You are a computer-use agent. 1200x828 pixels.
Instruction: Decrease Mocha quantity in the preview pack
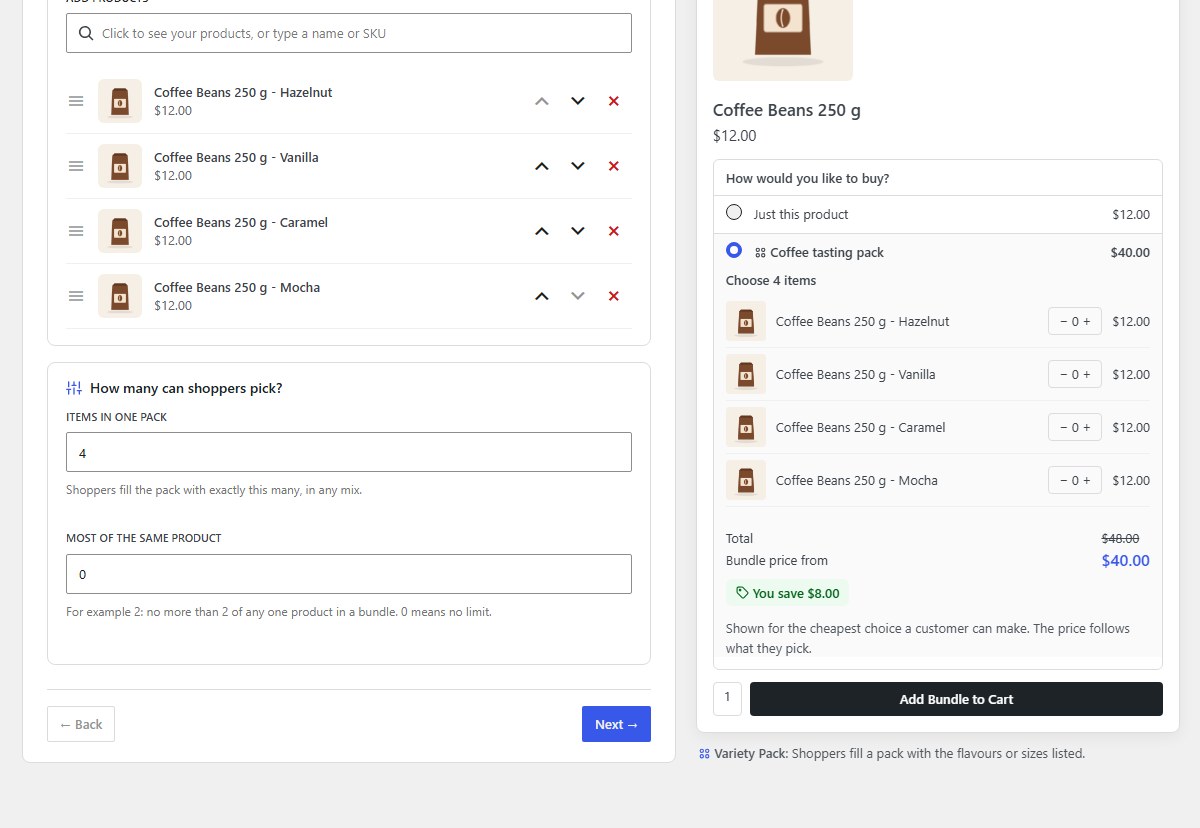(x=1062, y=481)
